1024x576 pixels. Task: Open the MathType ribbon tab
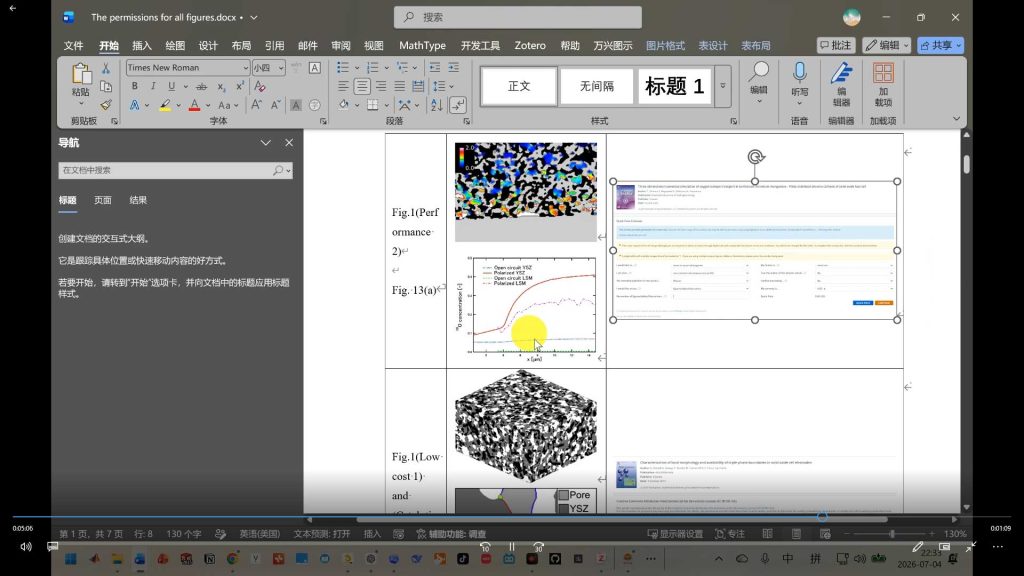point(423,46)
